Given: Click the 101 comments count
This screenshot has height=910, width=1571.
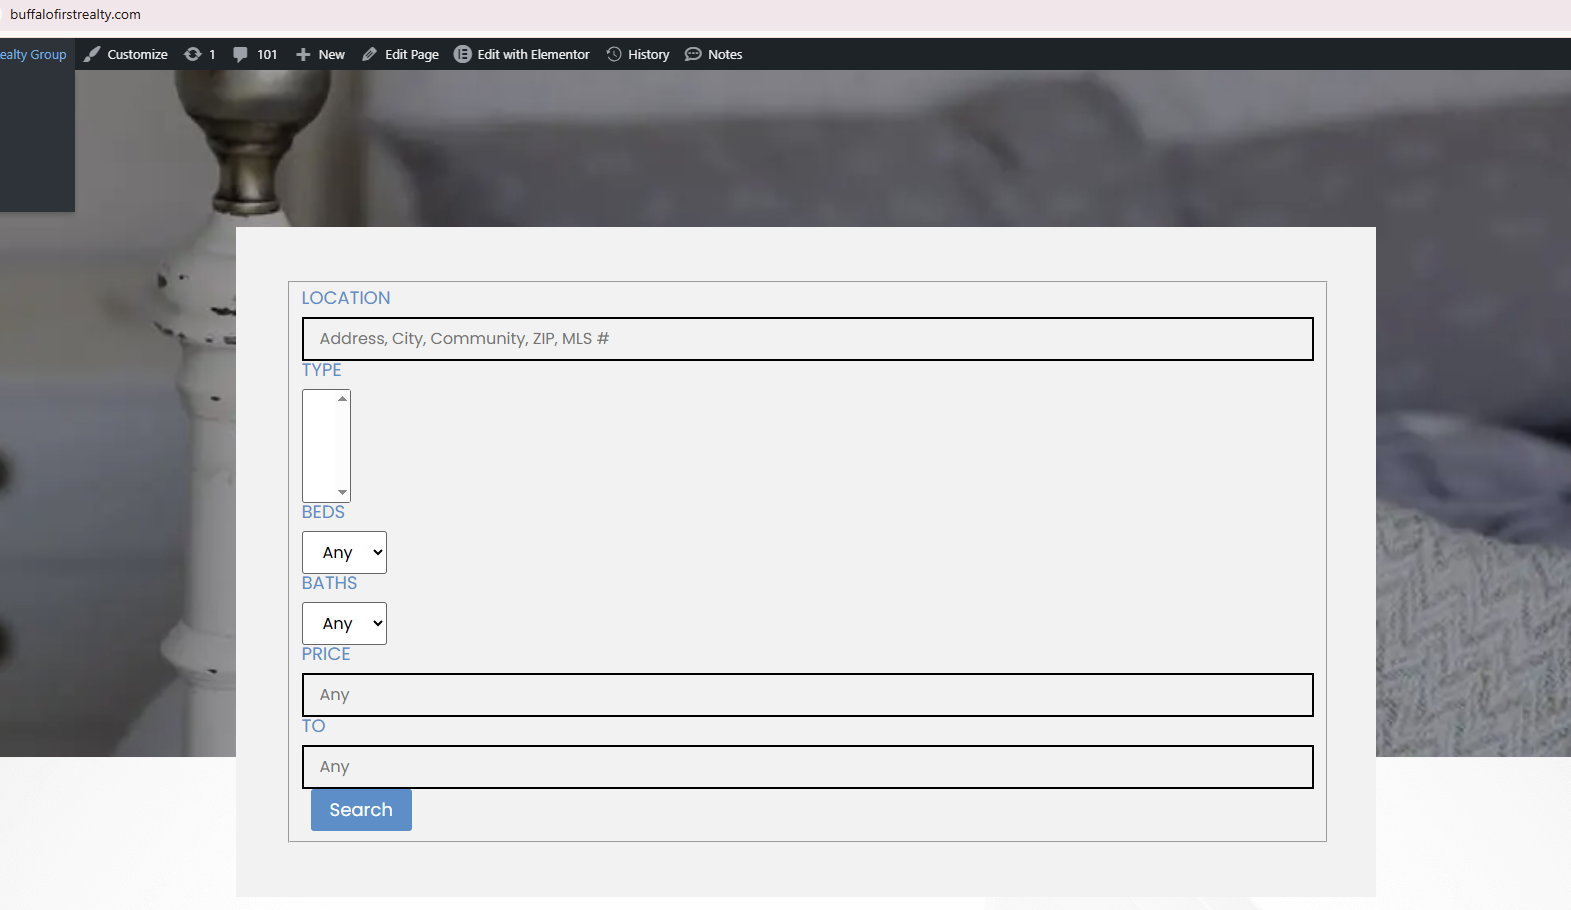Looking at the screenshot, I should click(267, 54).
